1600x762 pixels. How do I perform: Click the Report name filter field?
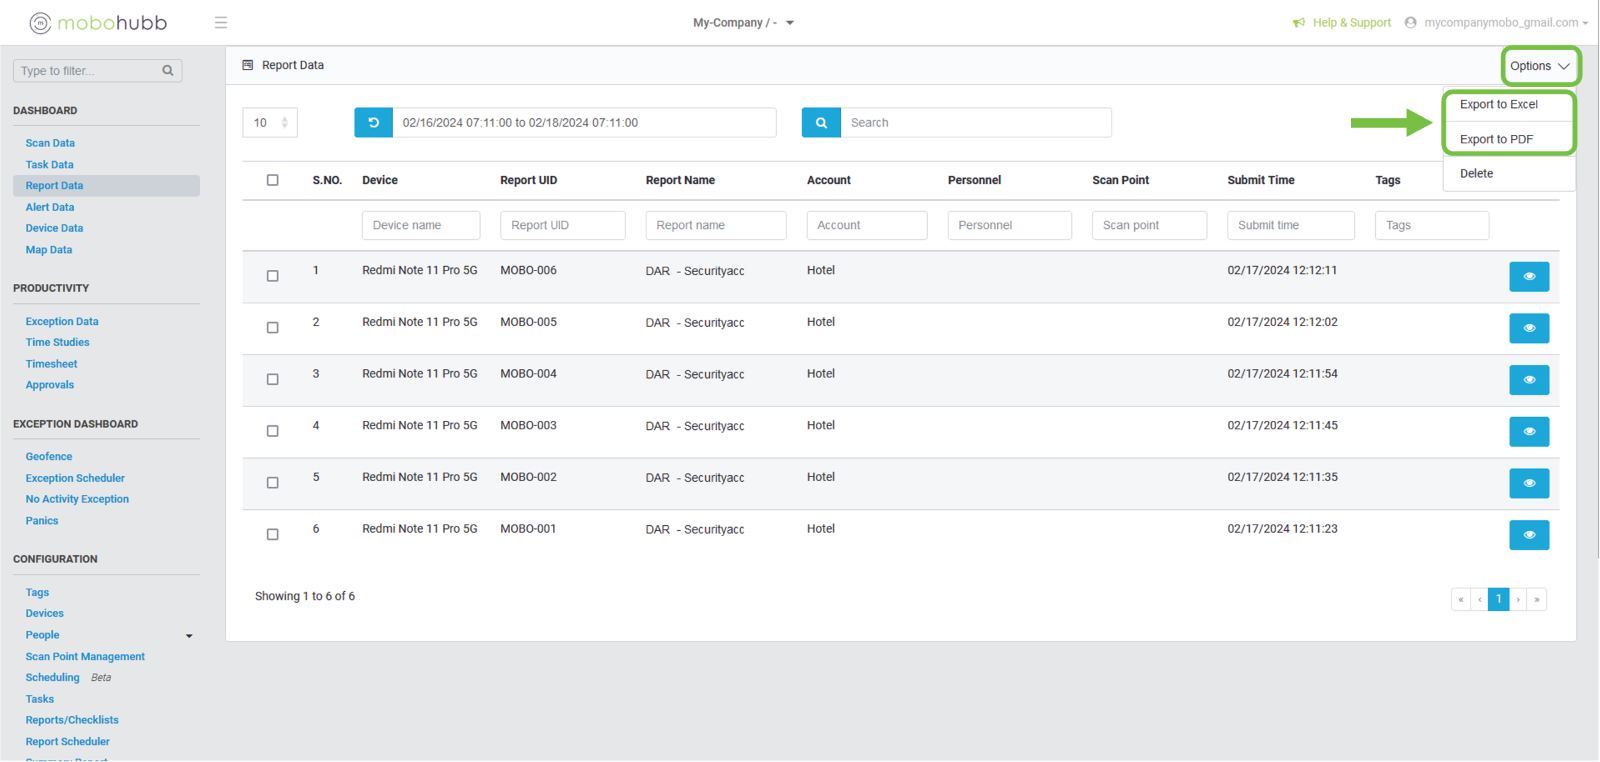[x=715, y=225]
